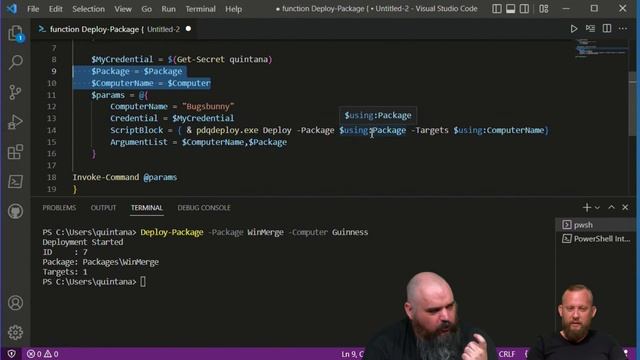Open the Selection menu
The width and height of the screenshot is (640, 360).
[x=88, y=9]
